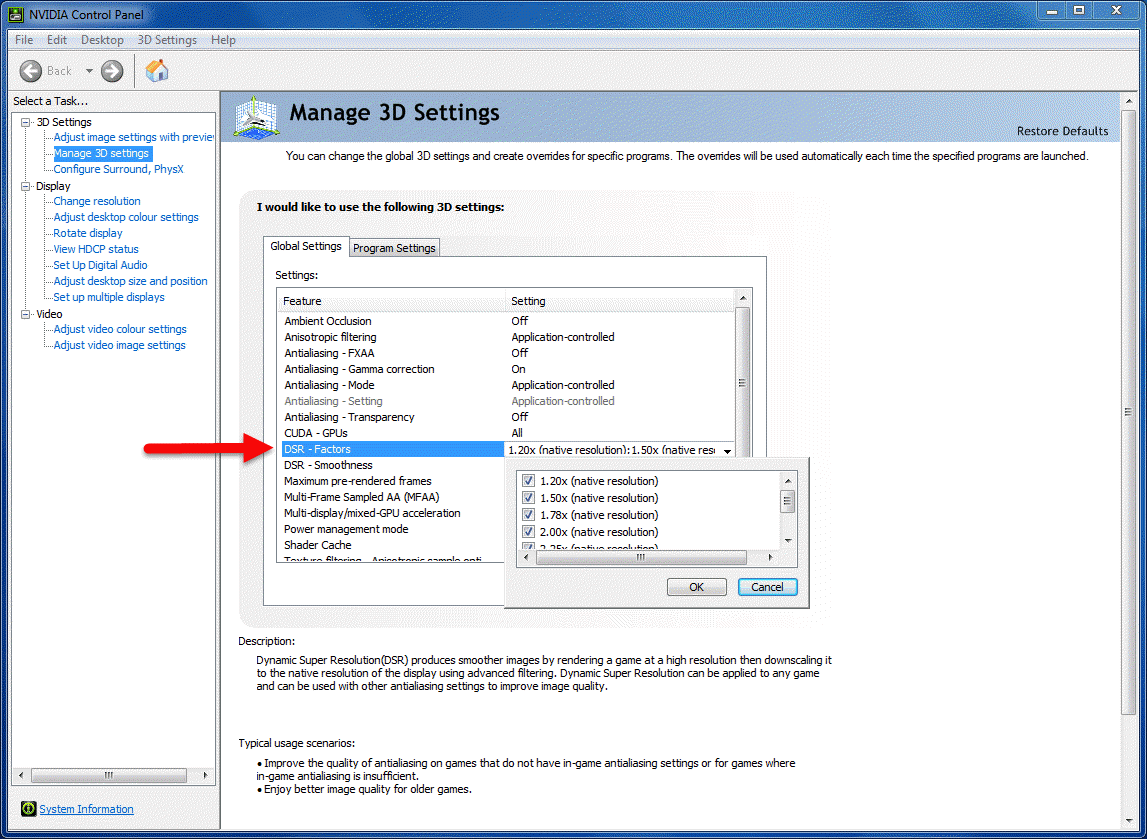Select the Shader Cache row
This screenshot has height=839, width=1147.
click(x=393, y=546)
